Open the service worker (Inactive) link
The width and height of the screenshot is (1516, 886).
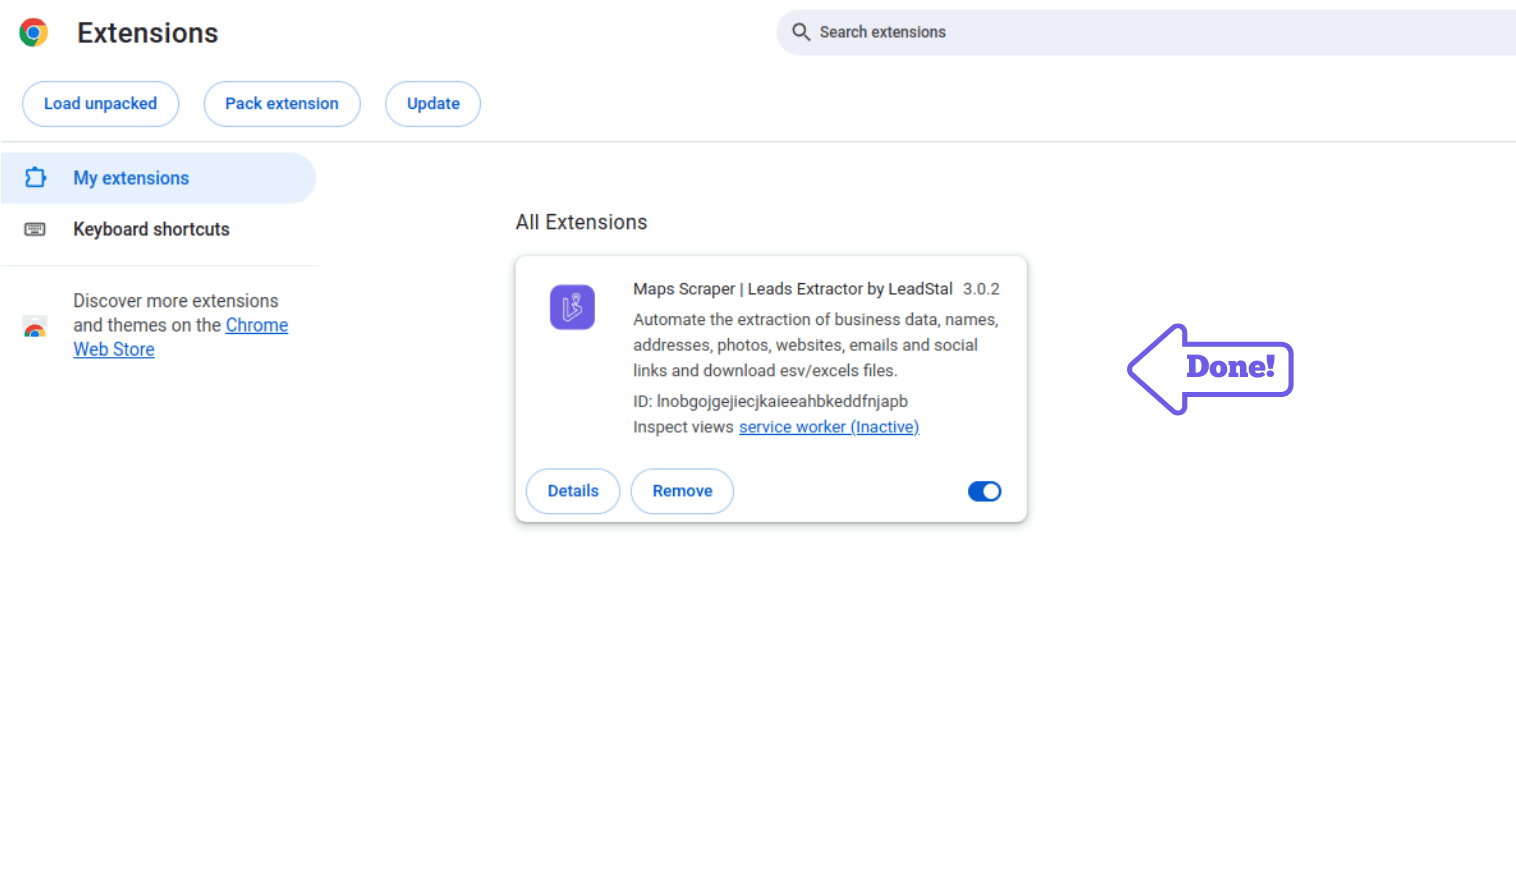pos(829,427)
